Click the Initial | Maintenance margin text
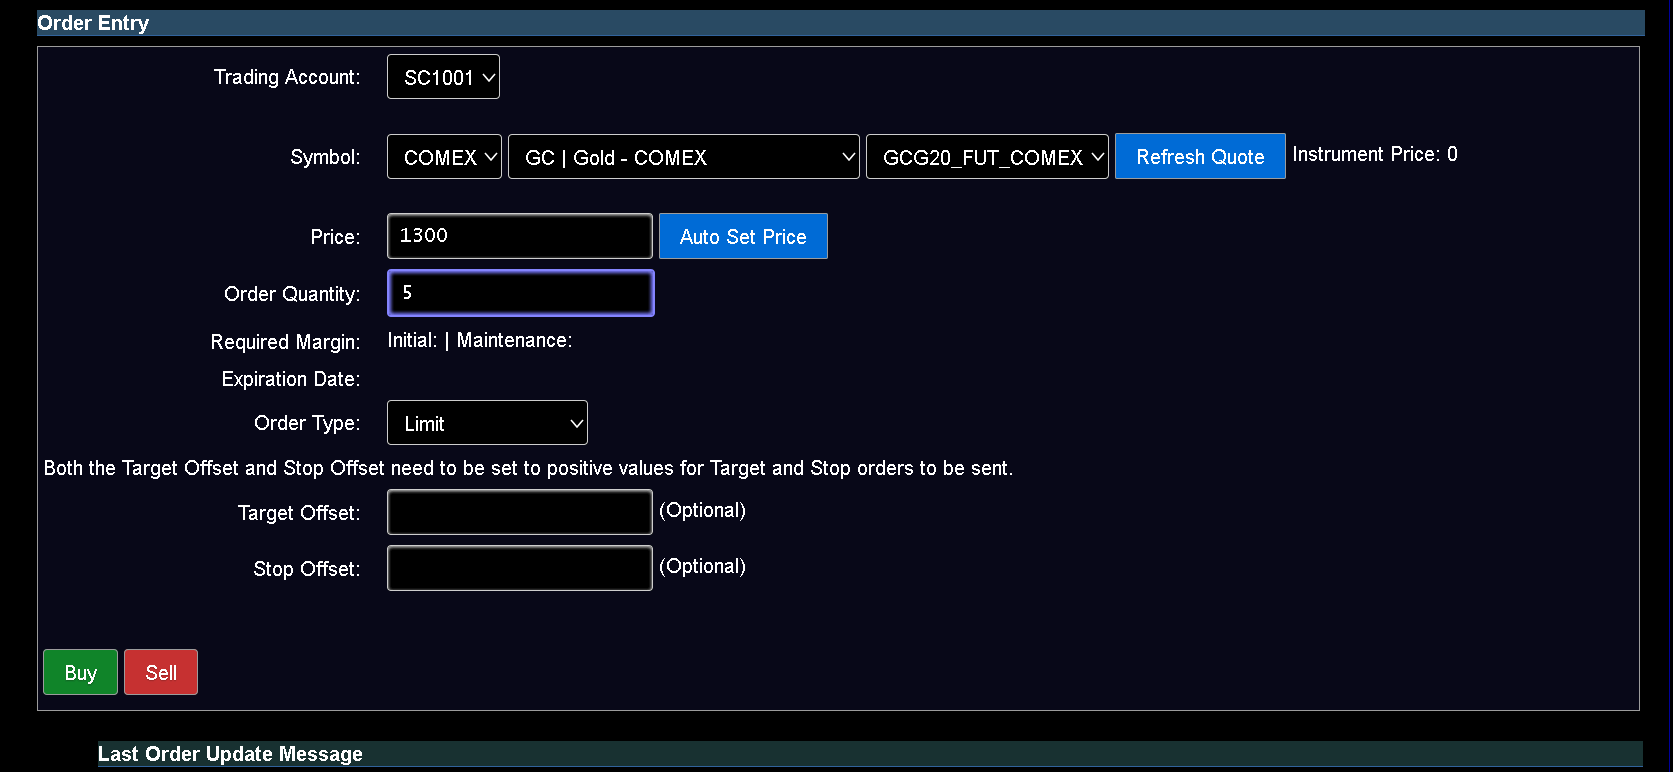The width and height of the screenshot is (1673, 772). [x=480, y=340]
